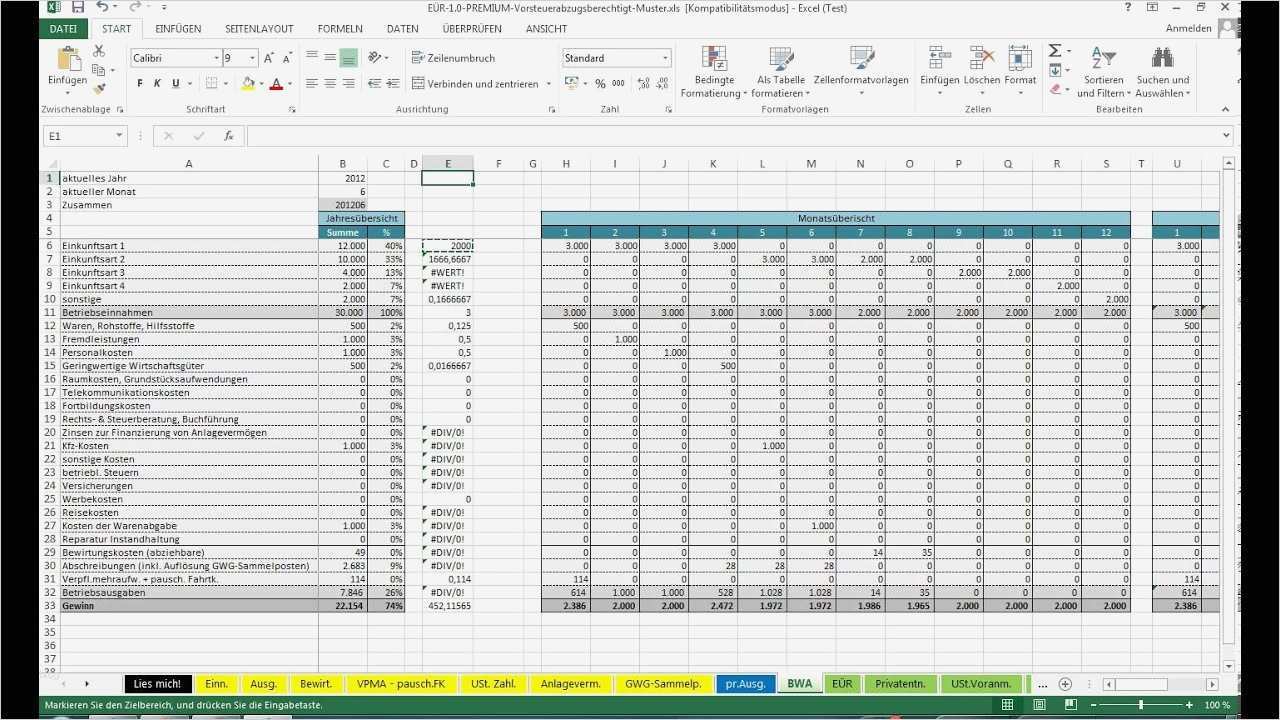Viewport: 1280px width, 720px height.
Task: Click the percent style icon
Action: pos(600,84)
